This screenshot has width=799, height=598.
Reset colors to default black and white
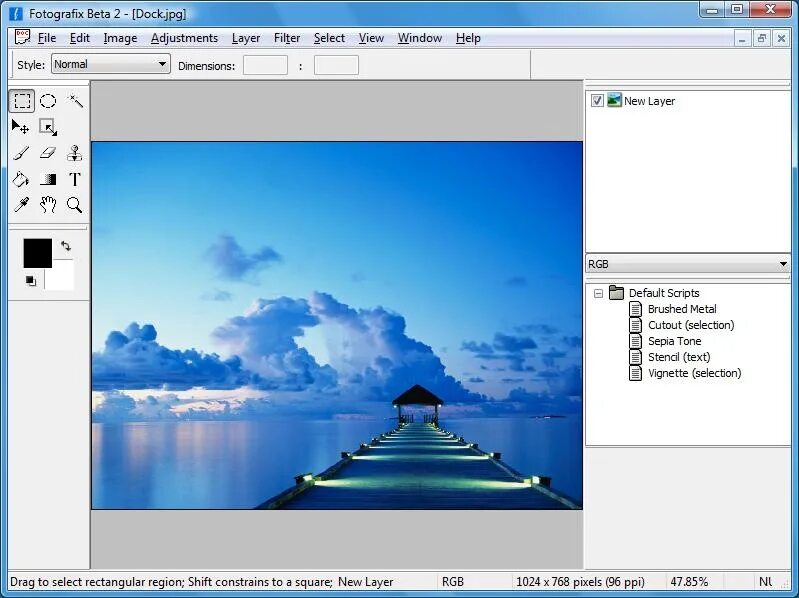(31, 281)
